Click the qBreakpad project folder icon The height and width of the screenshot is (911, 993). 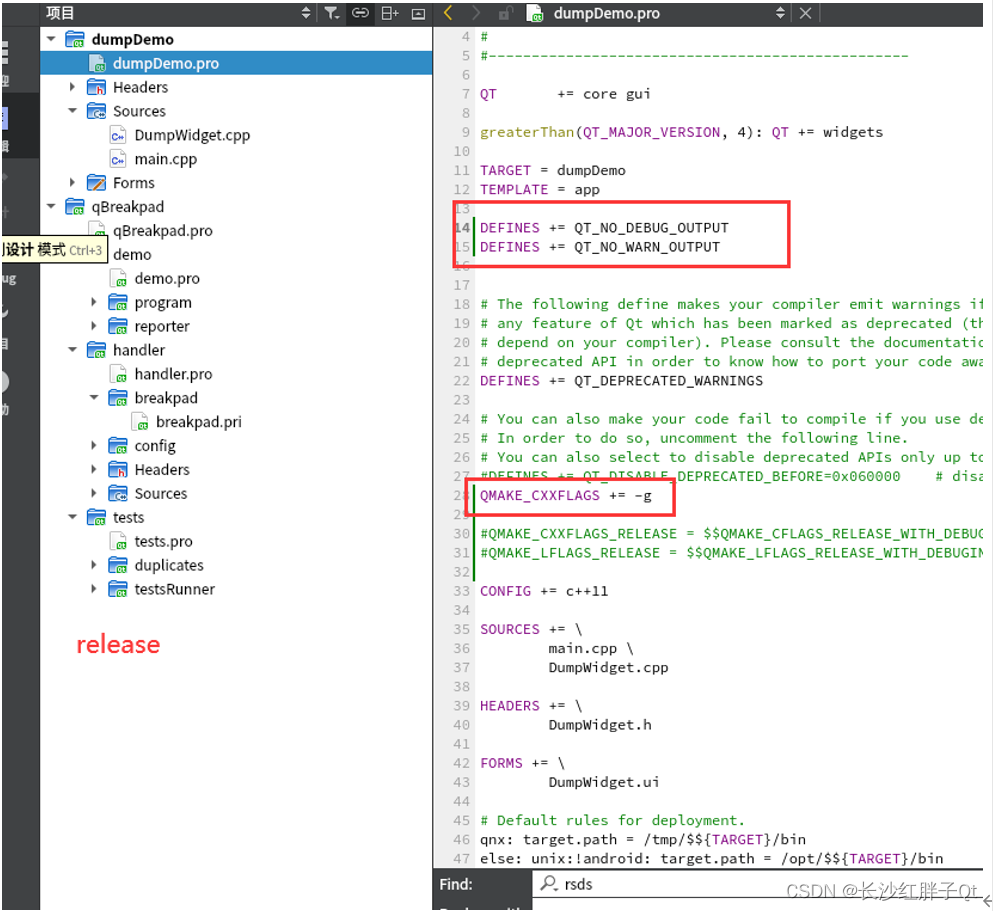(75, 206)
